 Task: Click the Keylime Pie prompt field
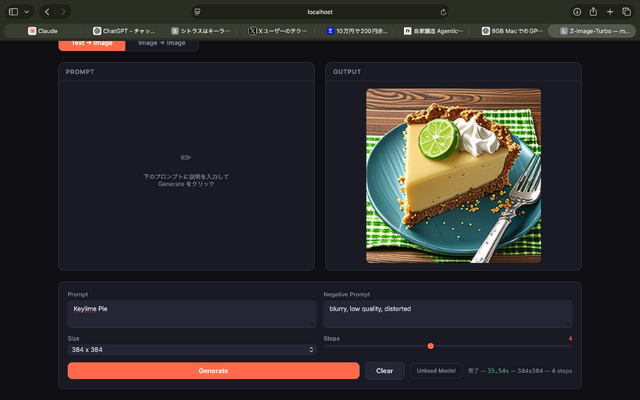[x=192, y=314]
